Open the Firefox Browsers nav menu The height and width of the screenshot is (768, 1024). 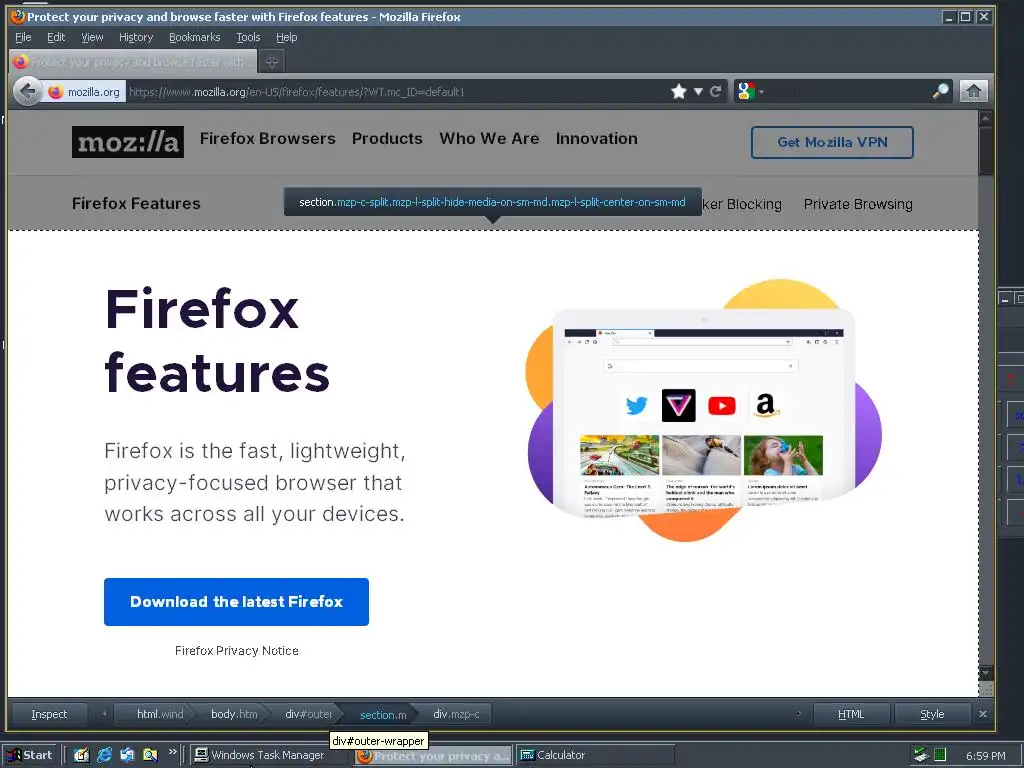point(268,138)
